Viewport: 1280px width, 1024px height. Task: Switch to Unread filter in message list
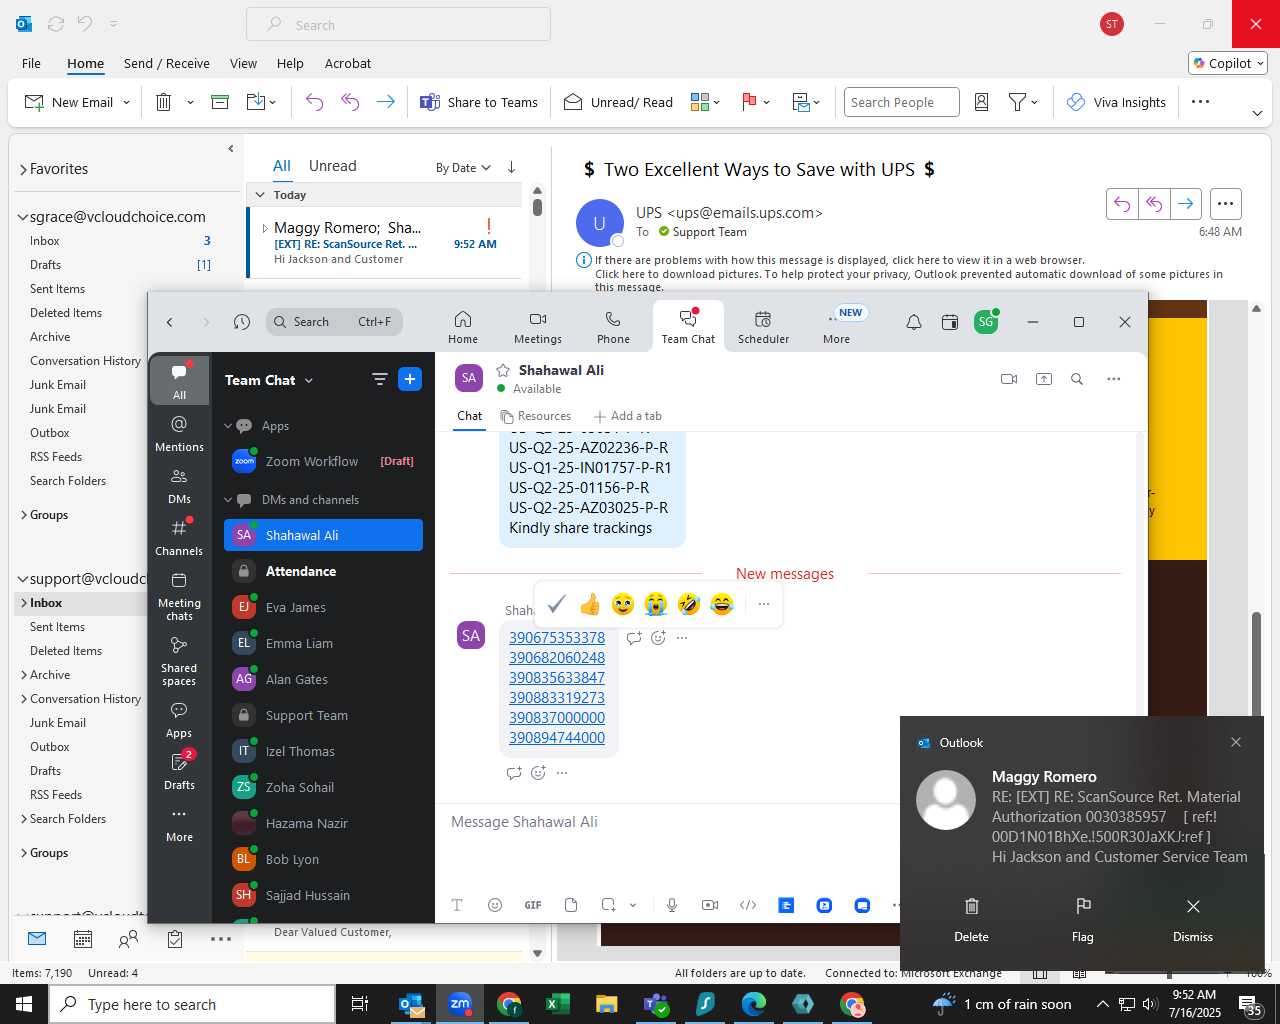click(x=332, y=166)
